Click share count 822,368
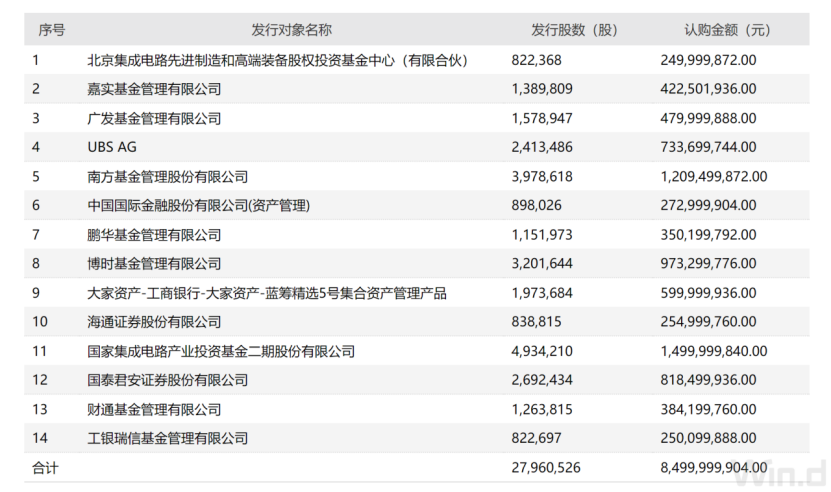The width and height of the screenshot is (831, 492). pyautogui.click(x=536, y=60)
